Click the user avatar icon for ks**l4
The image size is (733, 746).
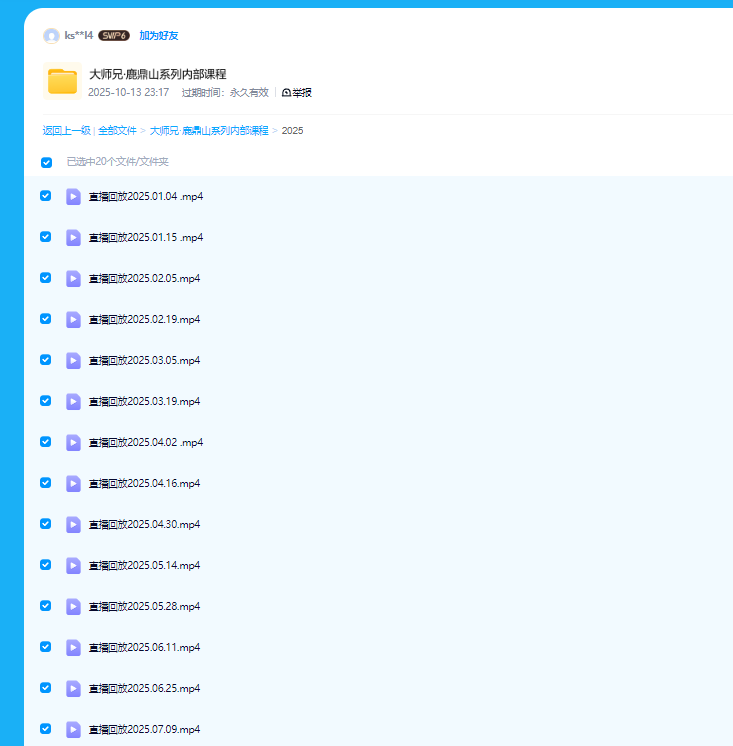[x=51, y=36]
